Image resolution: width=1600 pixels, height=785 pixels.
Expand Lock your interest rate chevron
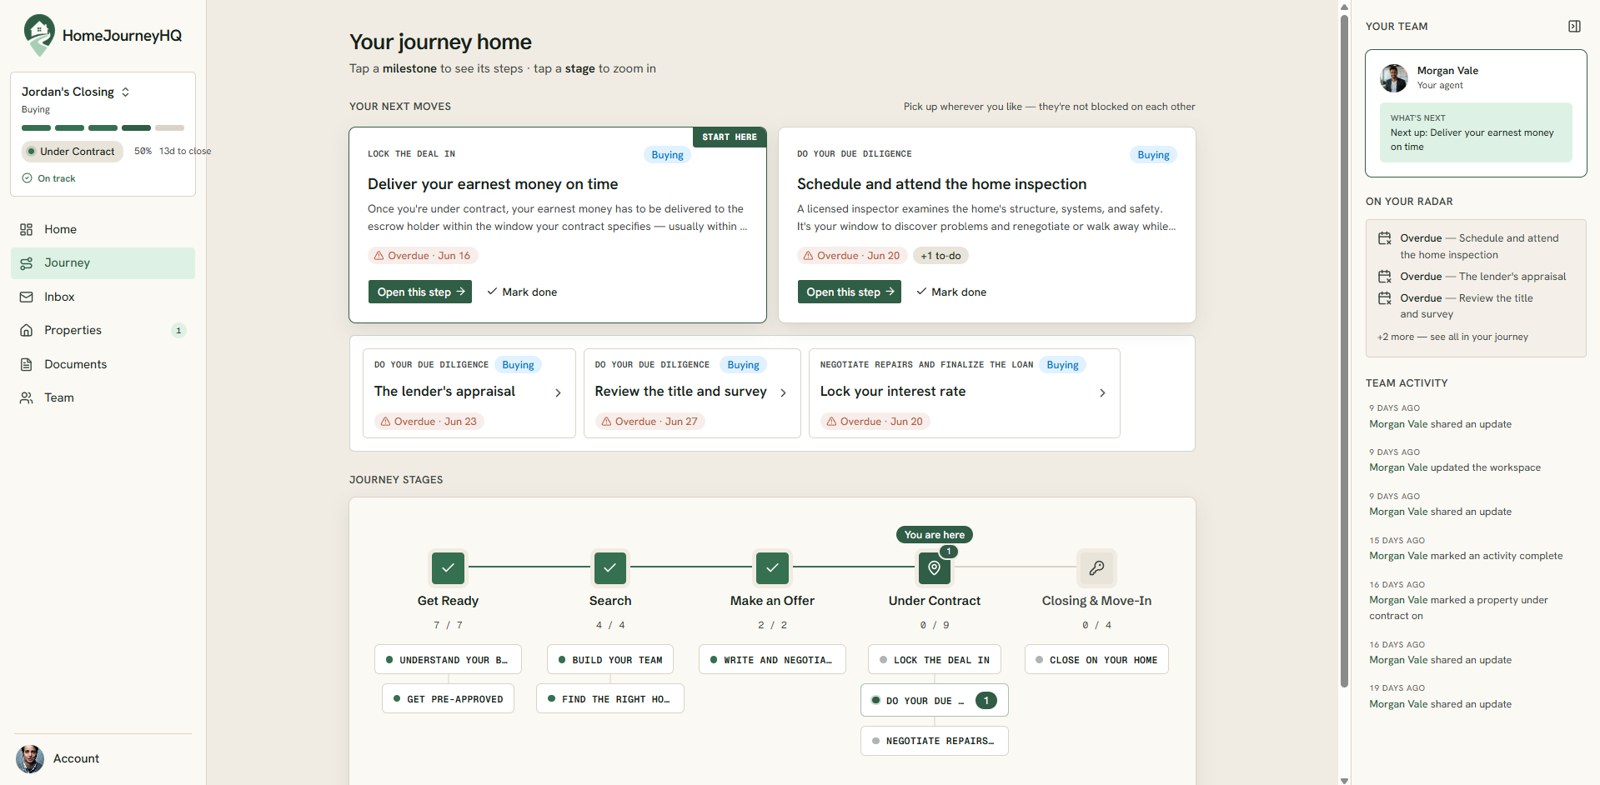tap(1102, 393)
